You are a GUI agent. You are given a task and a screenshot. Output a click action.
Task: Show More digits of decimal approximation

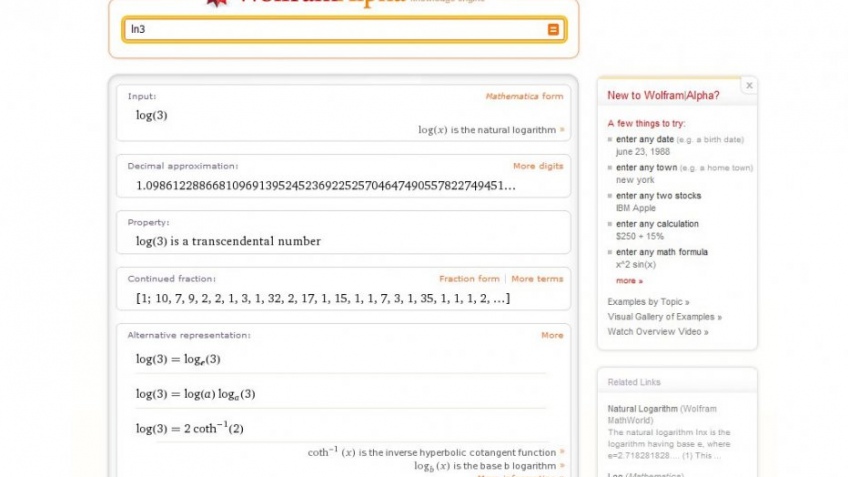(538, 166)
